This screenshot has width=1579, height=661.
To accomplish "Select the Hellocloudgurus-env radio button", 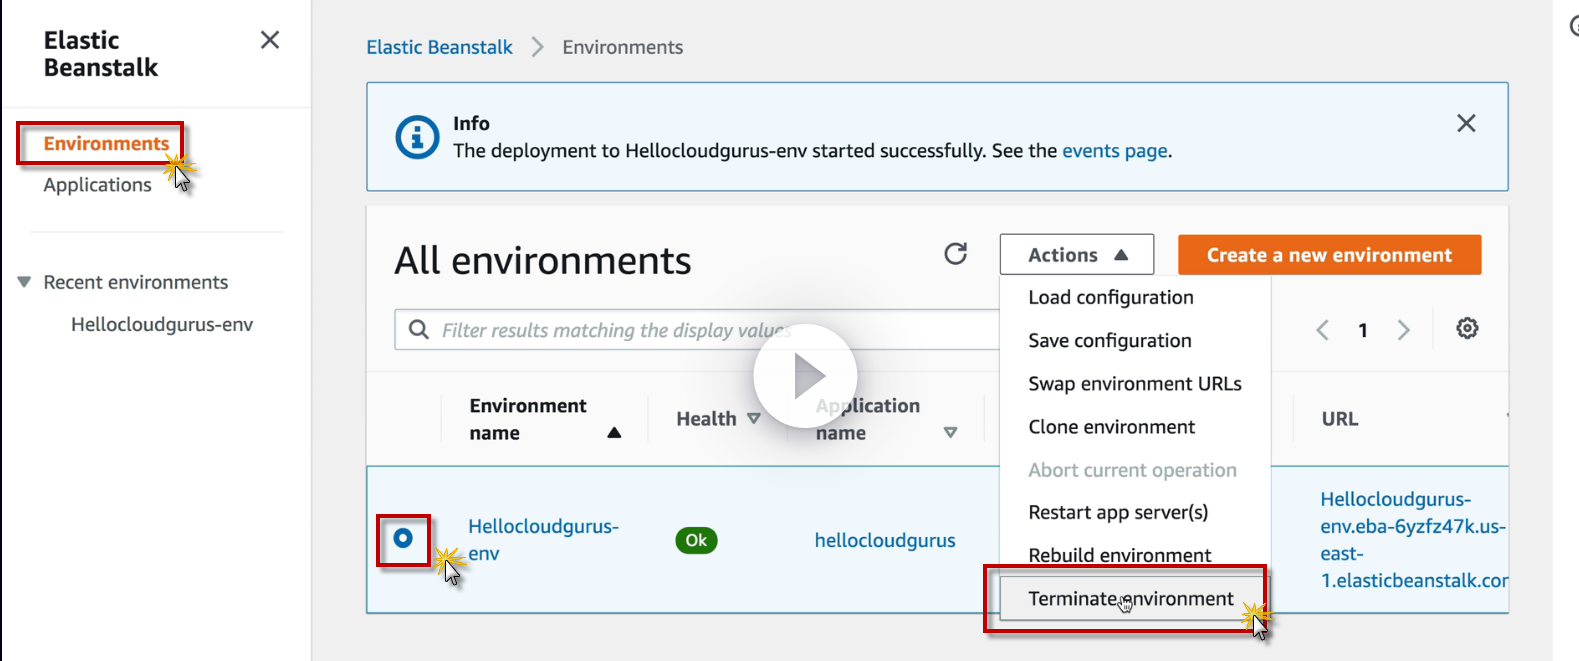I will pyautogui.click(x=403, y=539).
